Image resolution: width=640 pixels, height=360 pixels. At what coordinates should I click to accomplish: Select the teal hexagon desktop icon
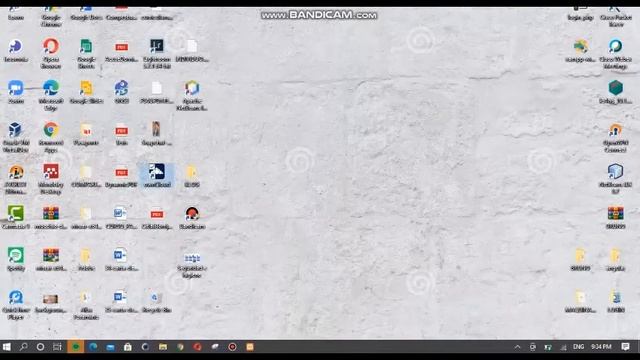pos(616,92)
